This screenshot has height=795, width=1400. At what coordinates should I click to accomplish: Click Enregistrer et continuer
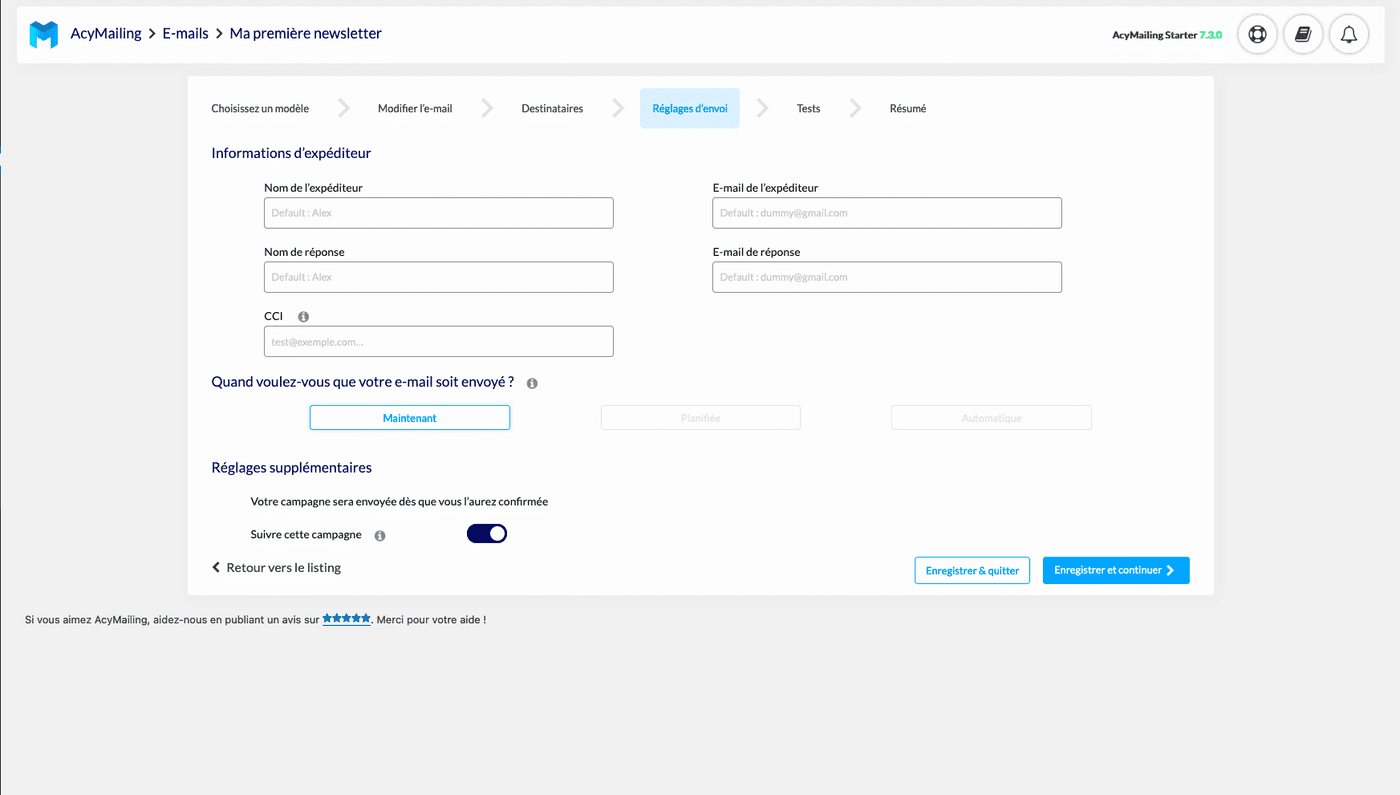1116,570
